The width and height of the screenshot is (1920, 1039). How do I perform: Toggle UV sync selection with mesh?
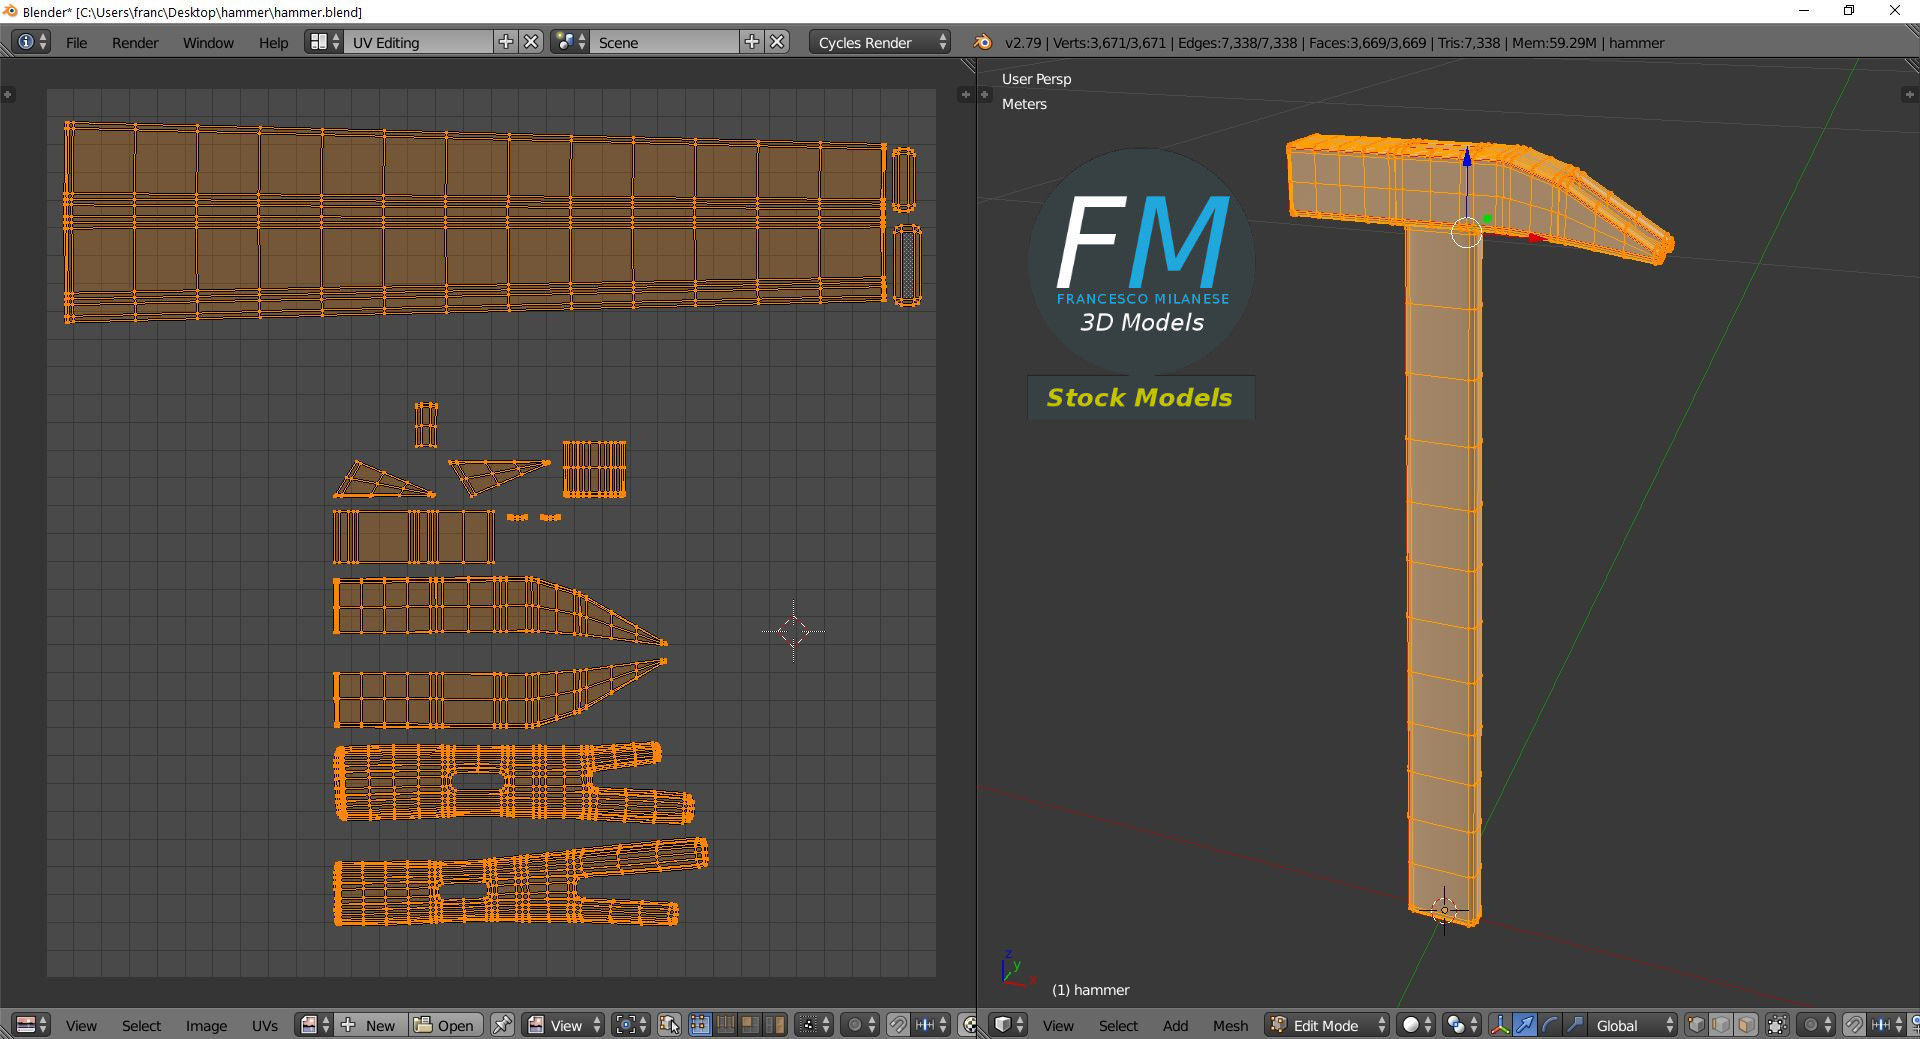pyautogui.click(x=669, y=1025)
